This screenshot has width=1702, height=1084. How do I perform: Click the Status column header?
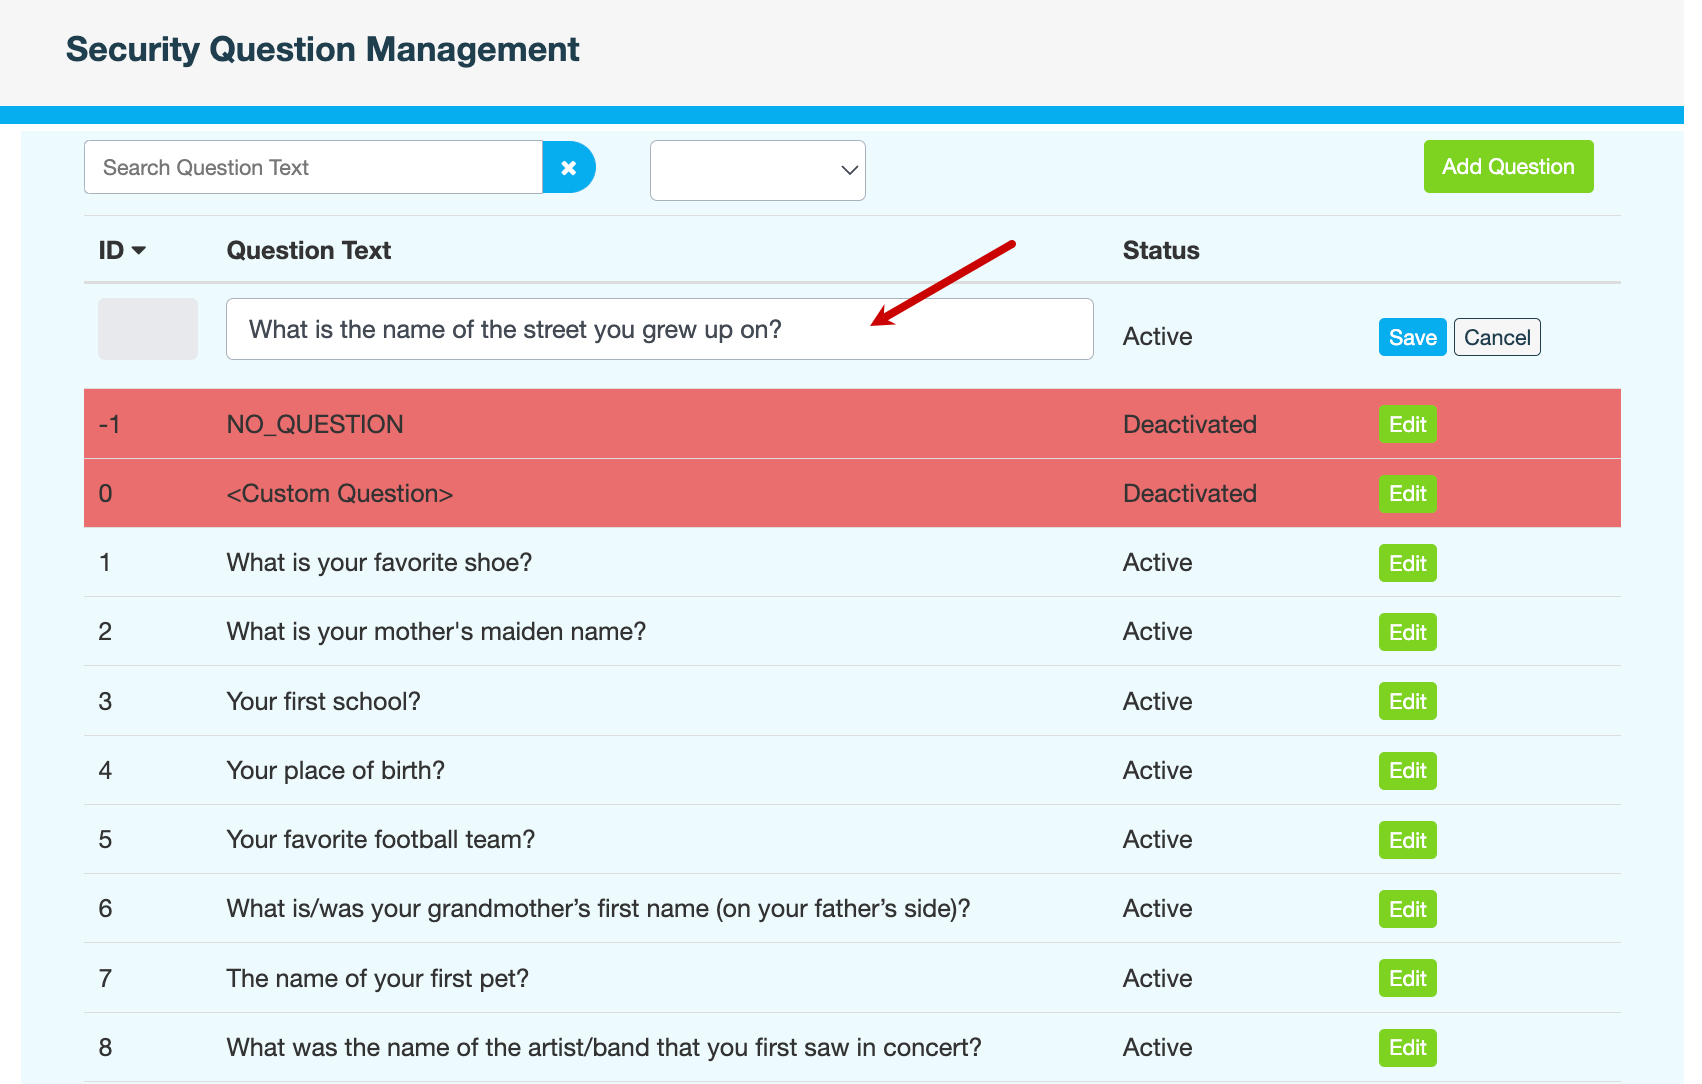coord(1160,251)
